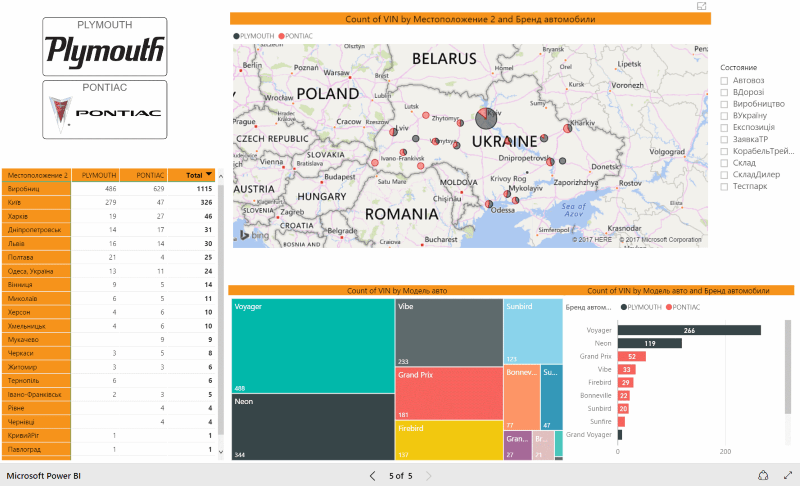Check the Виробництво checkbox
This screenshot has height=486, width=800.
(724, 104)
